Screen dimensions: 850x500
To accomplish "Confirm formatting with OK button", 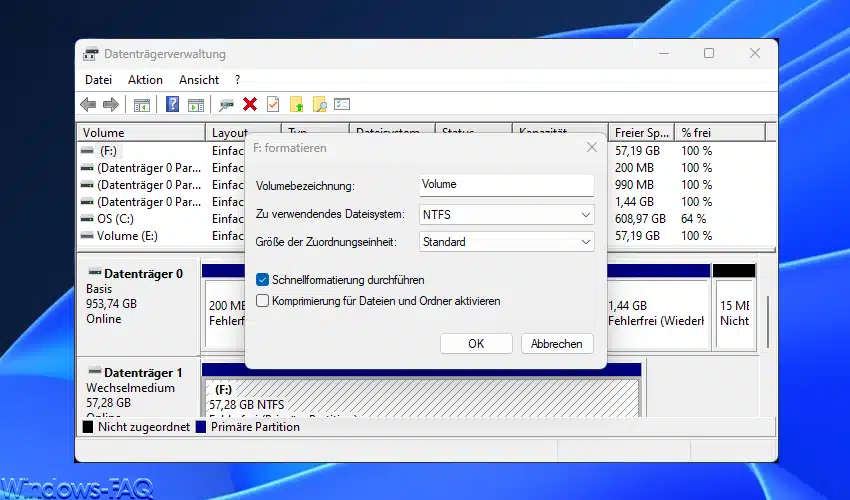I will click(x=476, y=344).
